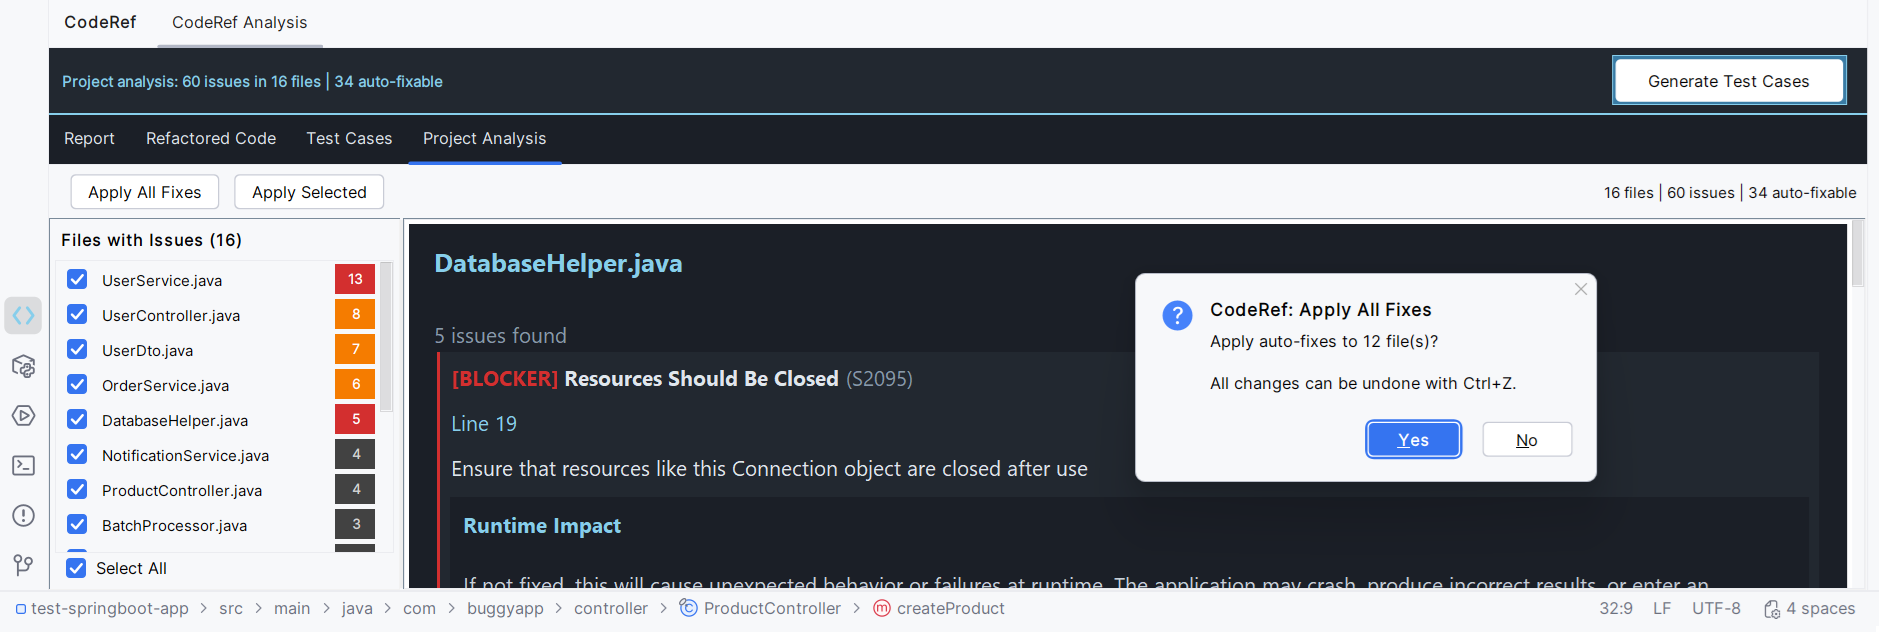Open the Services tool window icon
Viewport: 1879px width, 632px height.
coord(23,416)
